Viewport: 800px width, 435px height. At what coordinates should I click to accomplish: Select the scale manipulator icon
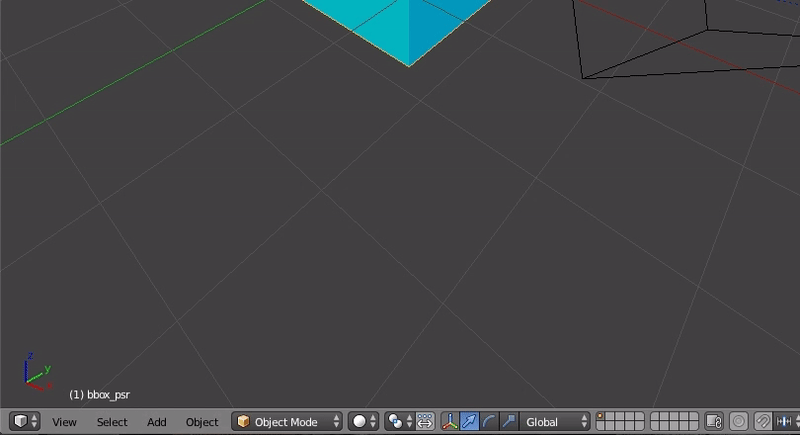coord(508,422)
